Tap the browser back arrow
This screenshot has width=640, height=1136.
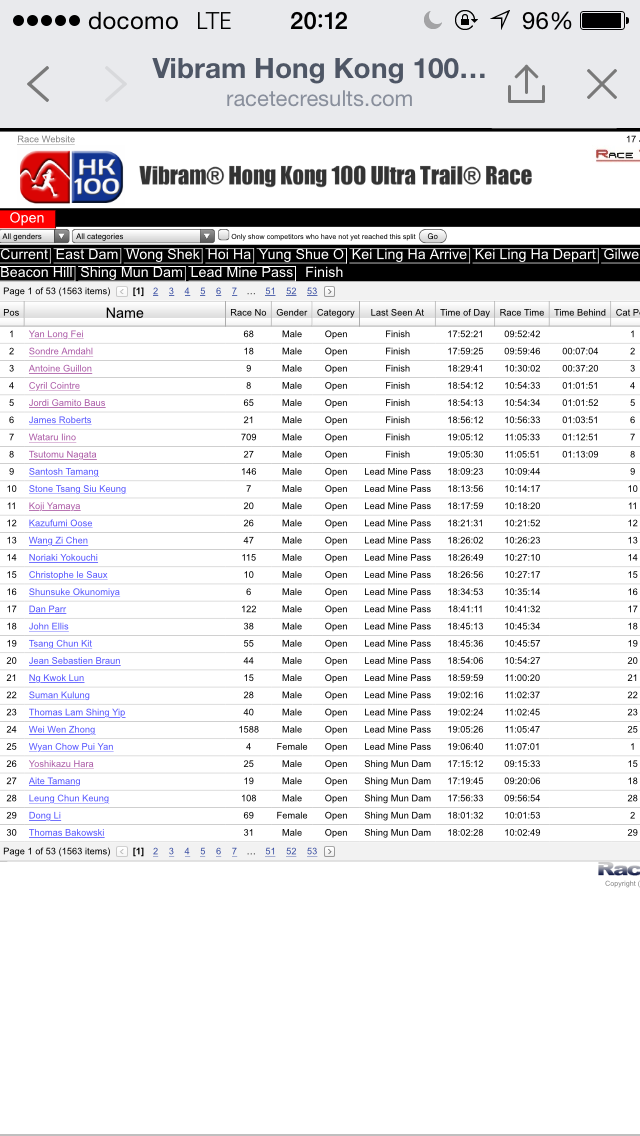tap(38, 84)
